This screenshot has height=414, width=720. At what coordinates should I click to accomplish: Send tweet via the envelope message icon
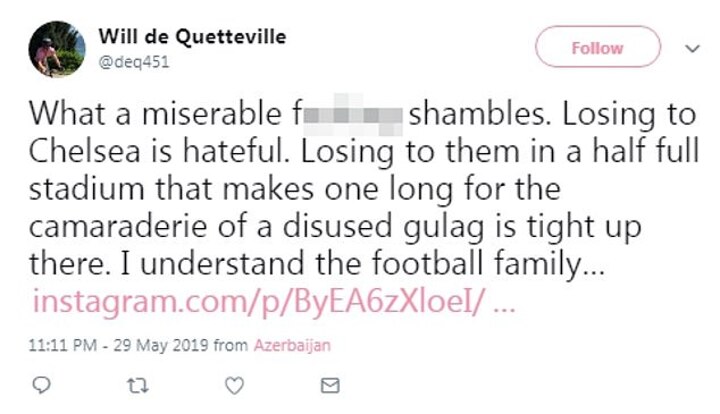point(328,384)
